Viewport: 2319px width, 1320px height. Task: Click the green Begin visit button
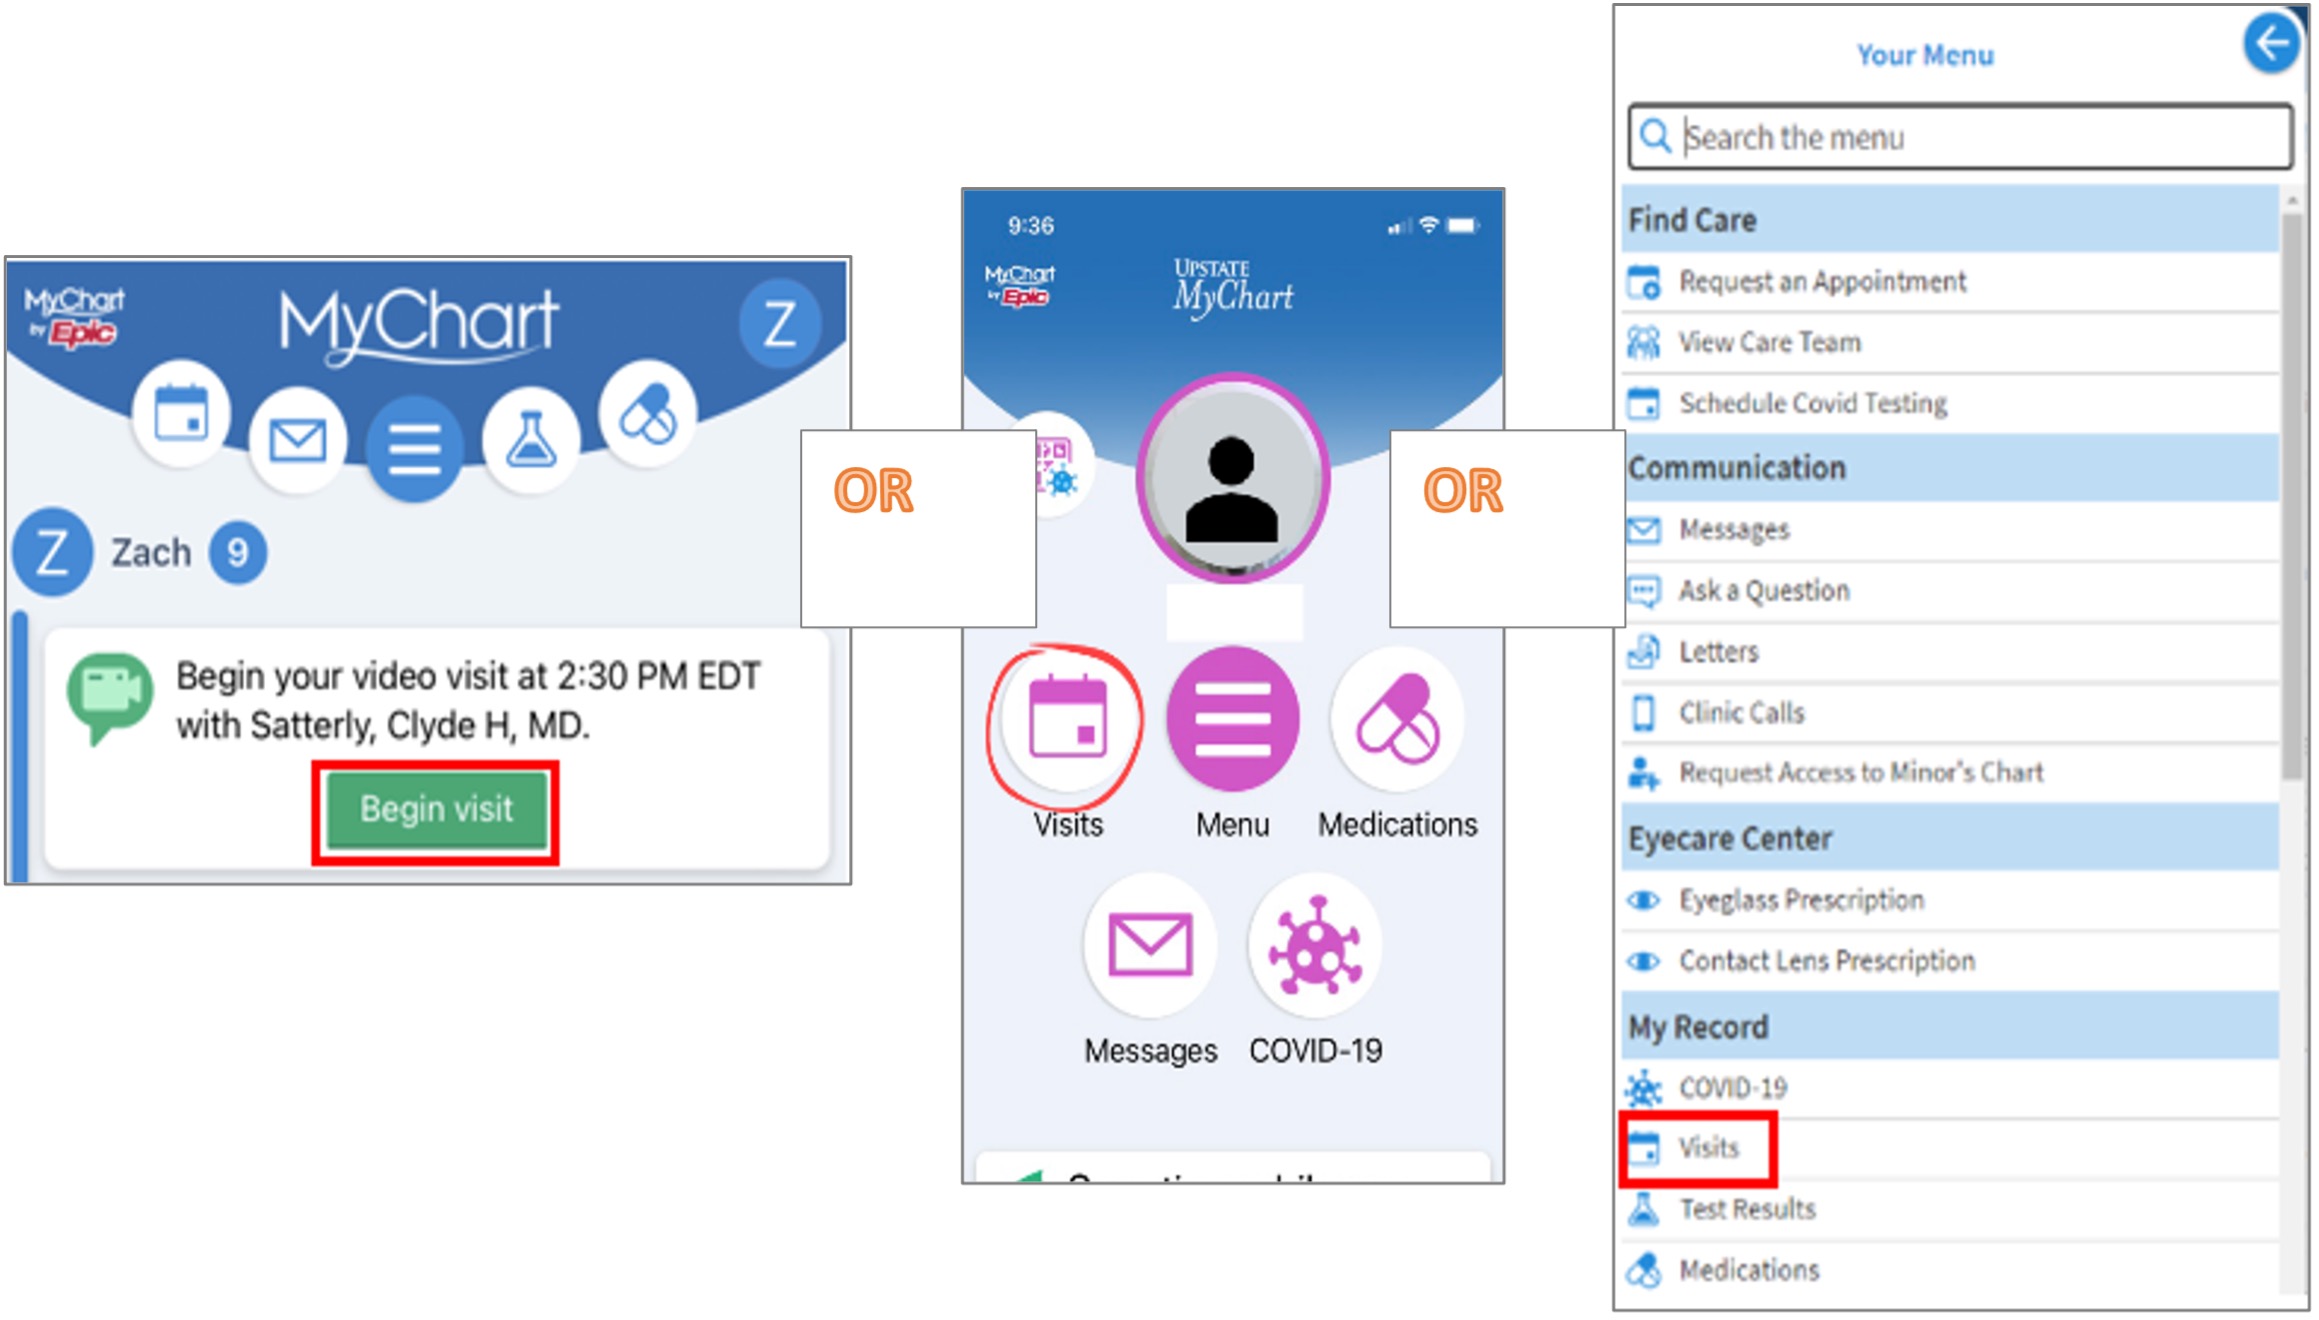tap(436, 809)
